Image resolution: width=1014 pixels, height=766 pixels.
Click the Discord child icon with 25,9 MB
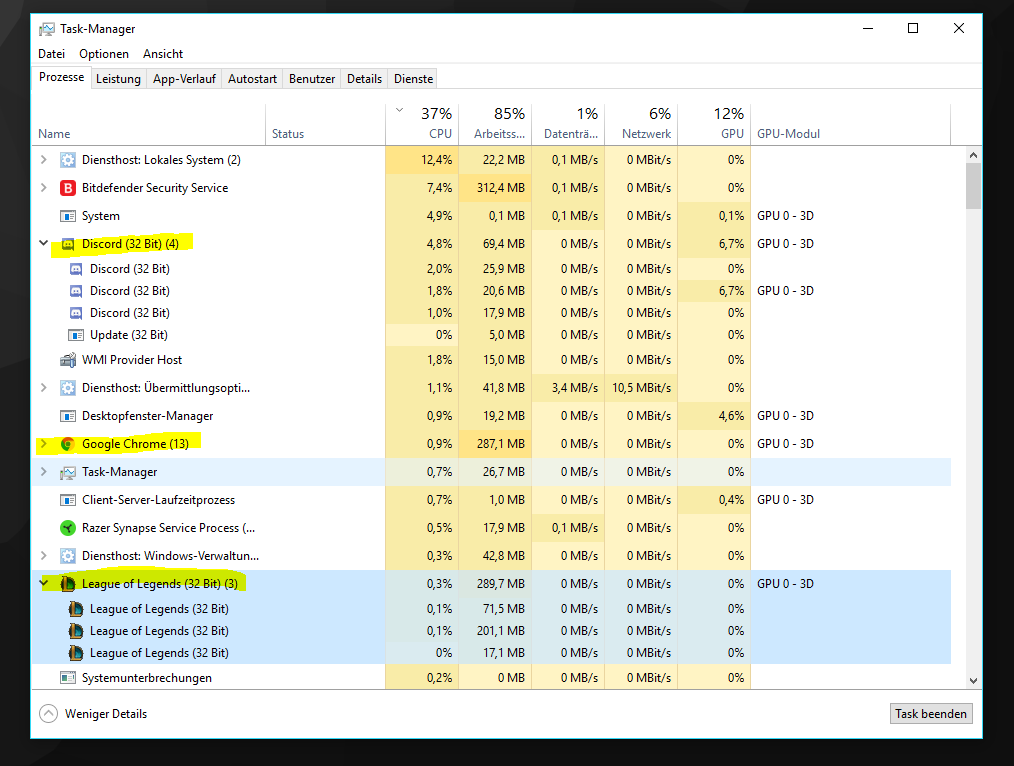pyautogui.click(x=76, y=269)
